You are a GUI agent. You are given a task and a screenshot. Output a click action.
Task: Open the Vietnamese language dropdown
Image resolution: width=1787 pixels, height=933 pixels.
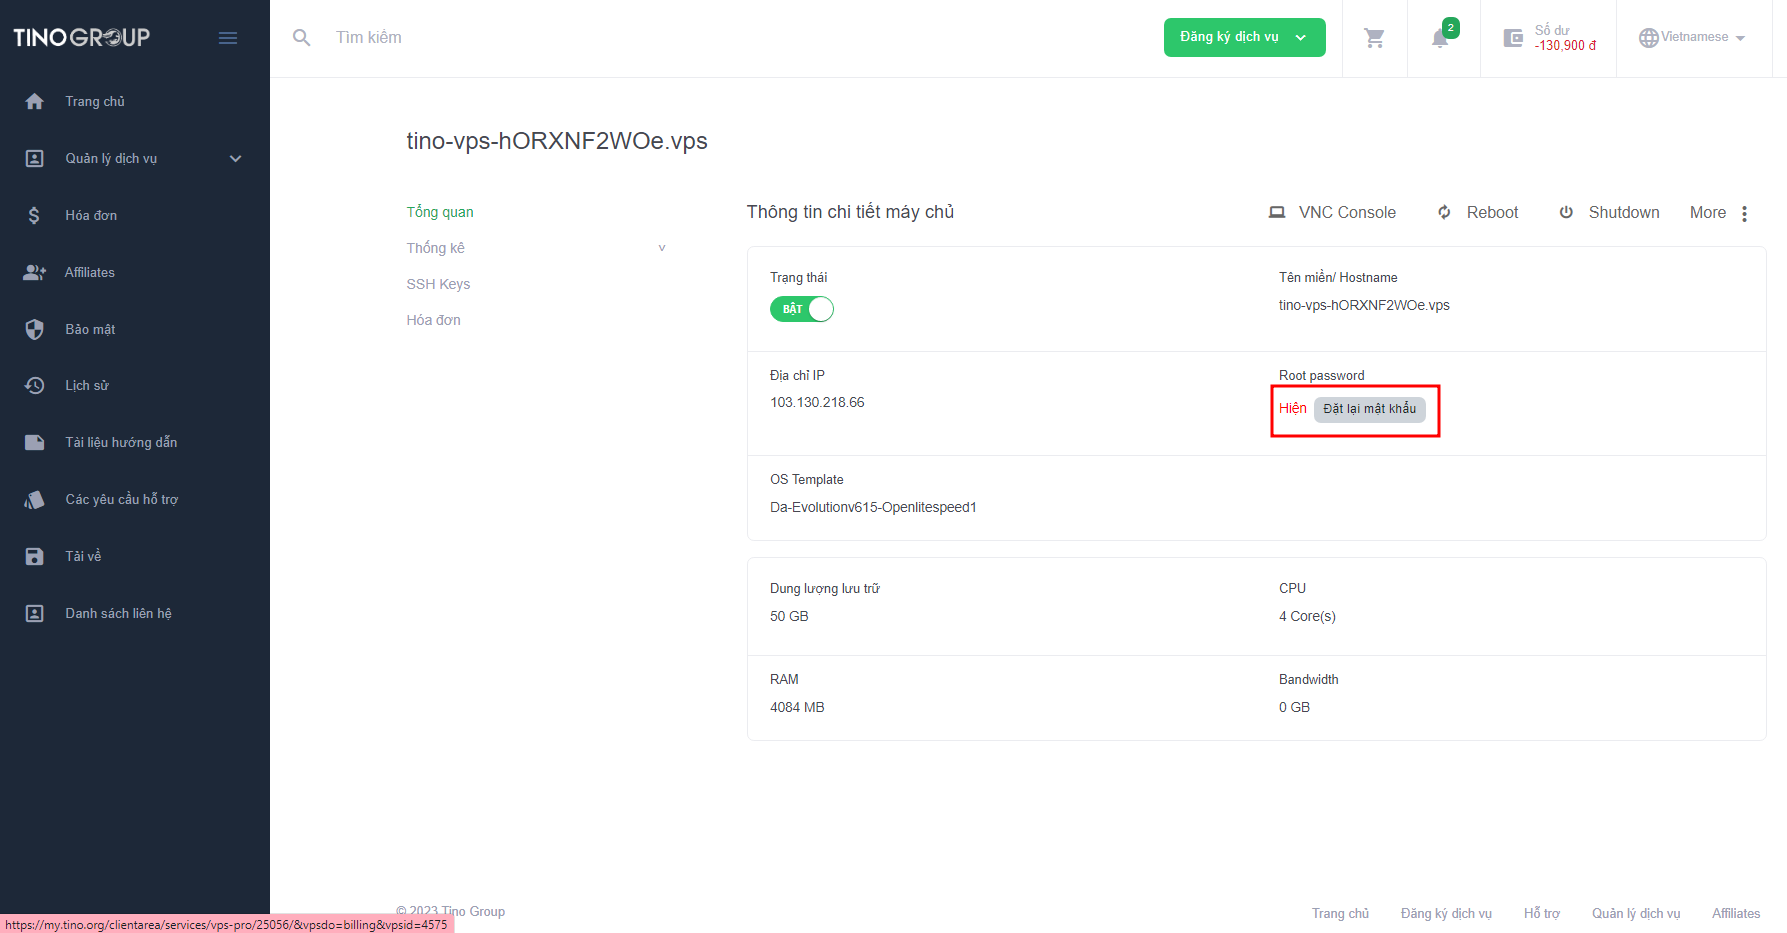(1692, 38)
